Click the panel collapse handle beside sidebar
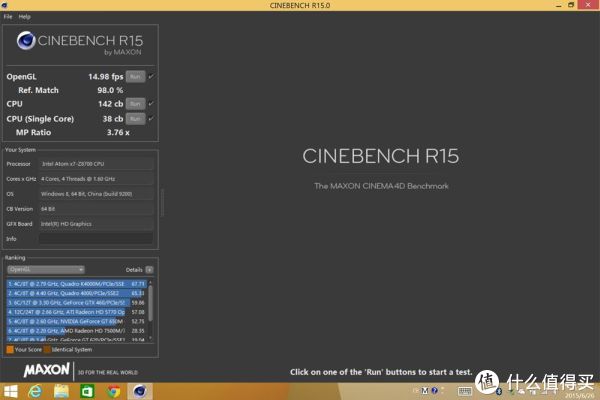 (162, 202)
